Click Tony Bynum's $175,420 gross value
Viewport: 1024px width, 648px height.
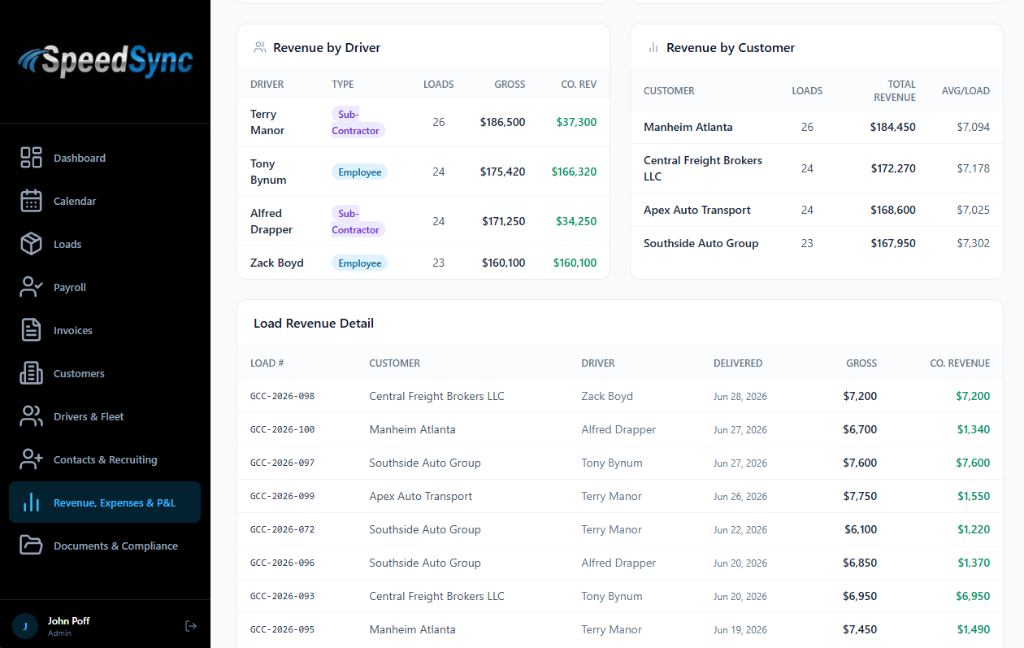[502, 172]
